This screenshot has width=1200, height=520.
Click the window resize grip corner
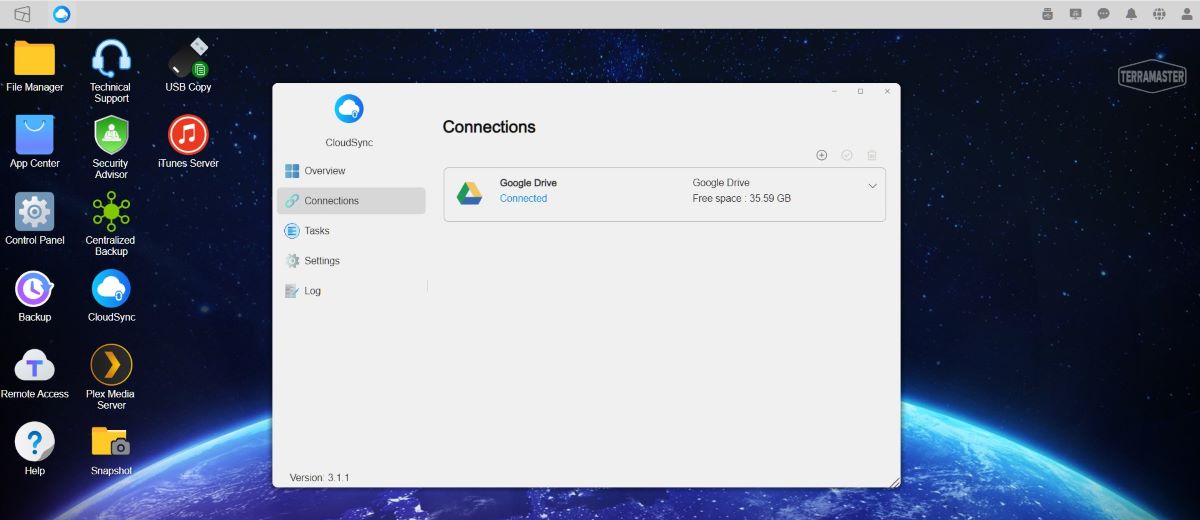894,482
